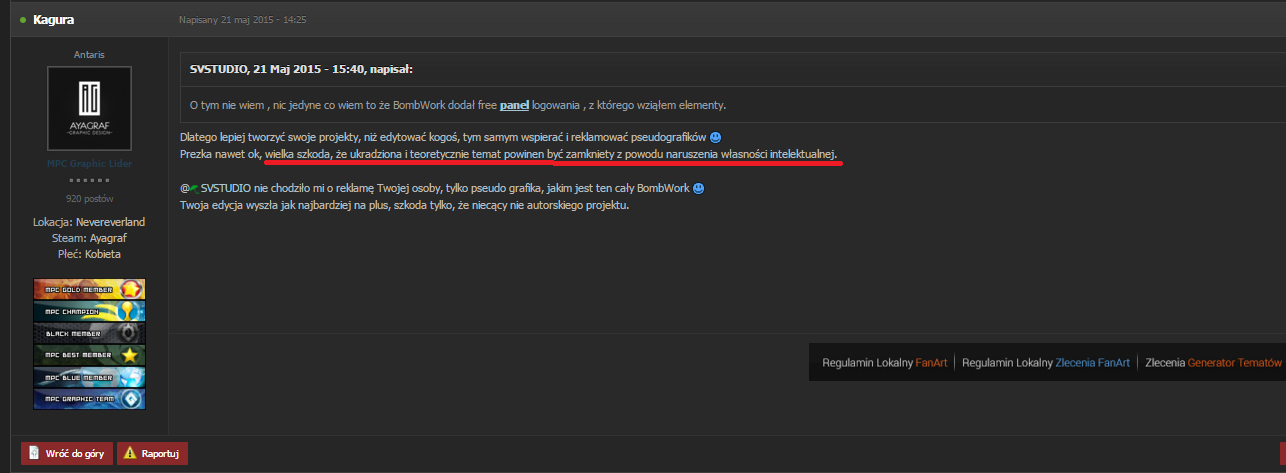
Task: Open the bold 'panel' link in quote
Action: [514, 104]
